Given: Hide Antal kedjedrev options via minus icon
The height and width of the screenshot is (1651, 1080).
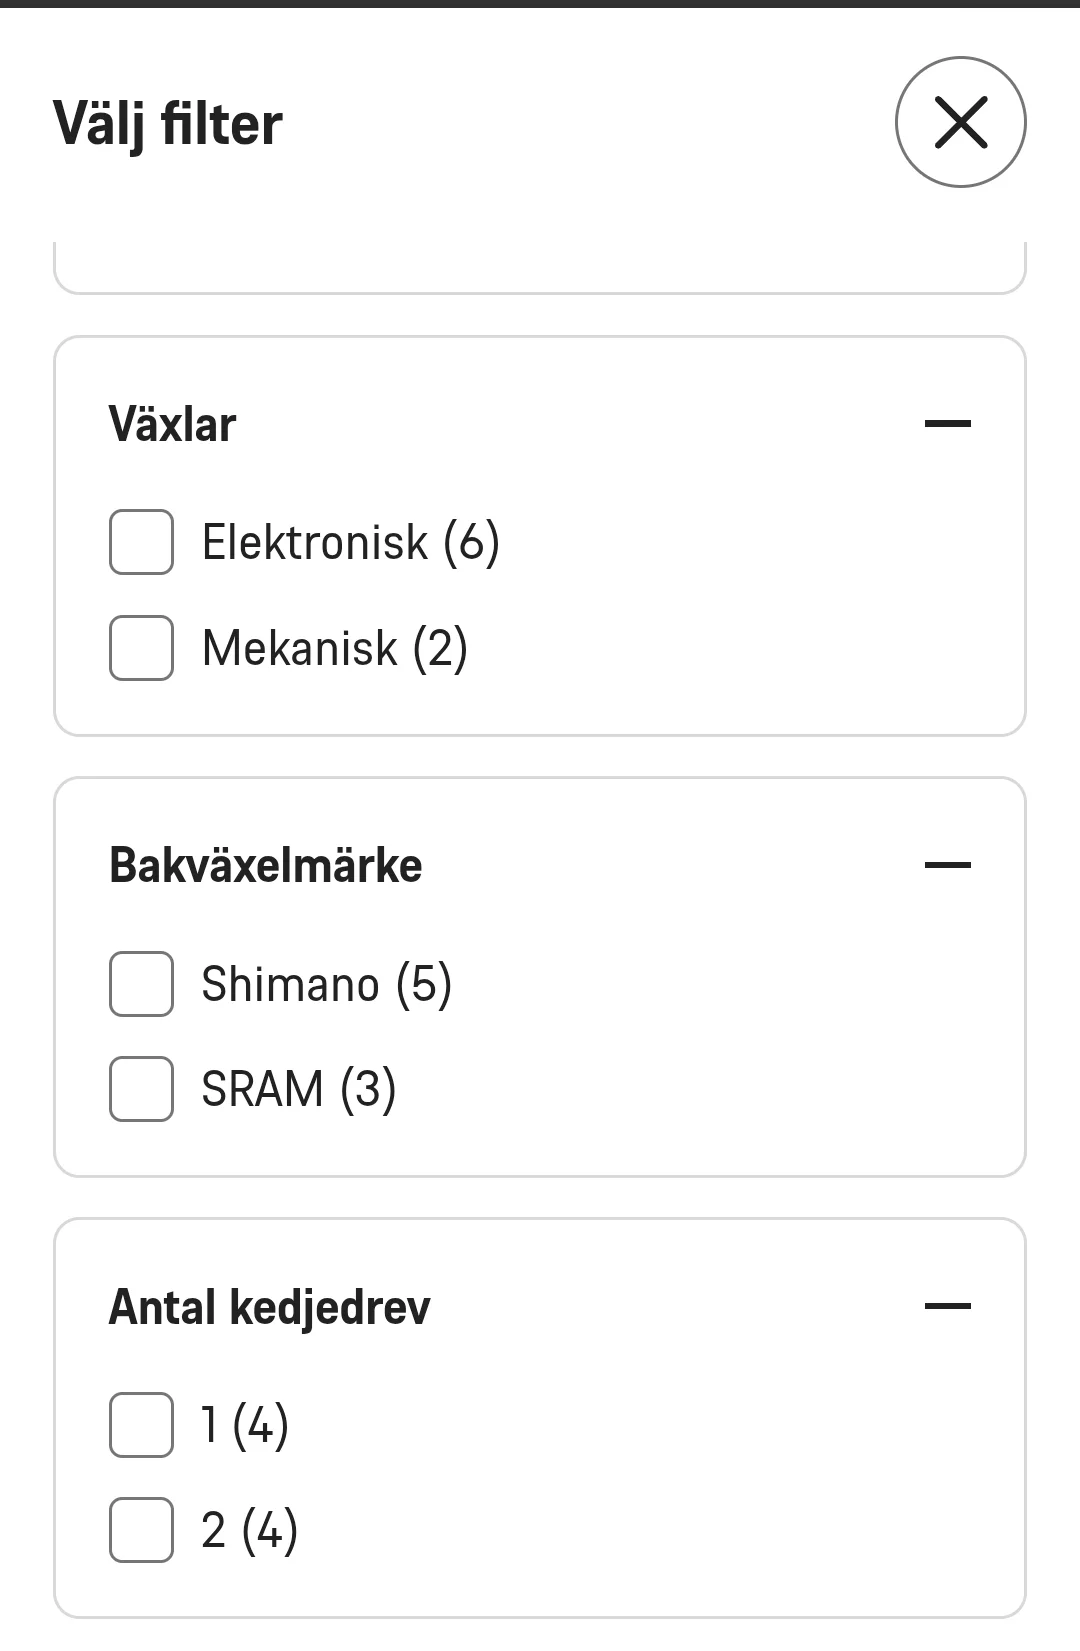Looking at the screenshot, I should pyautogui.click(x=947, y=1306).
